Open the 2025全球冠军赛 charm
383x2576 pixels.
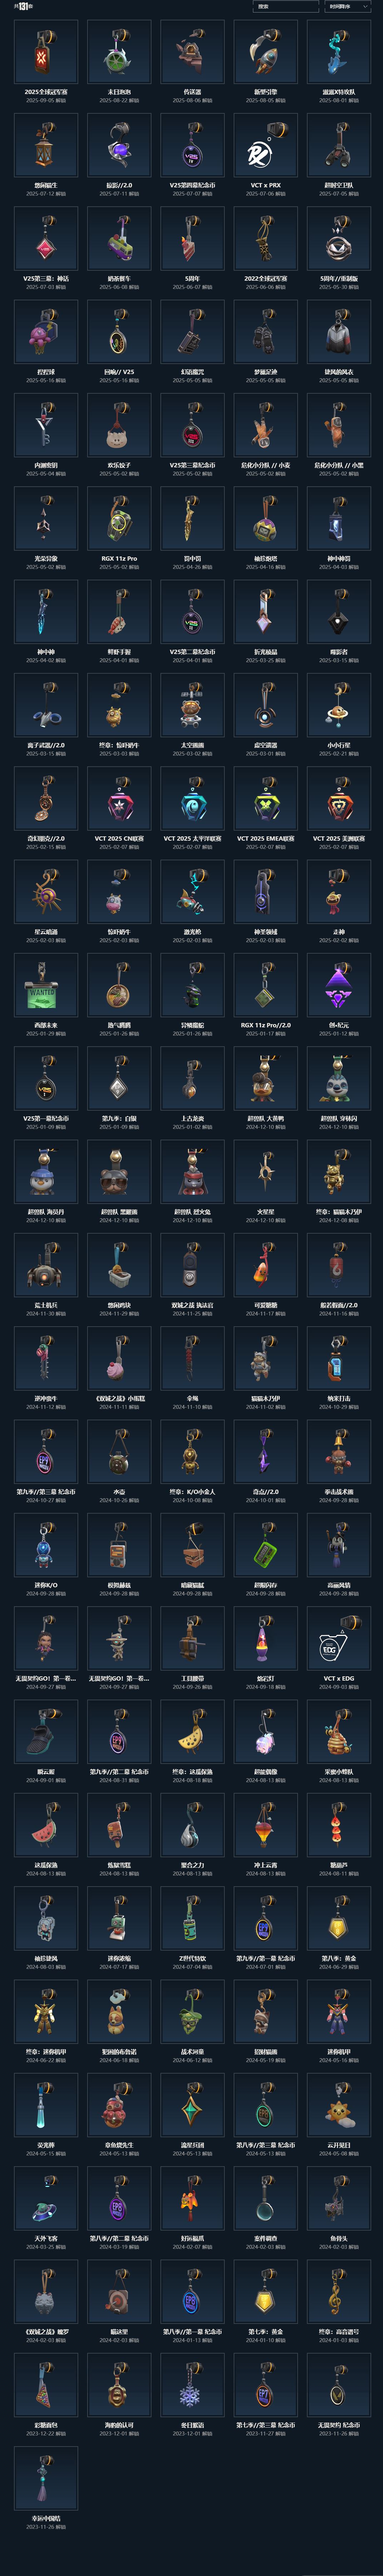[46, 52]
